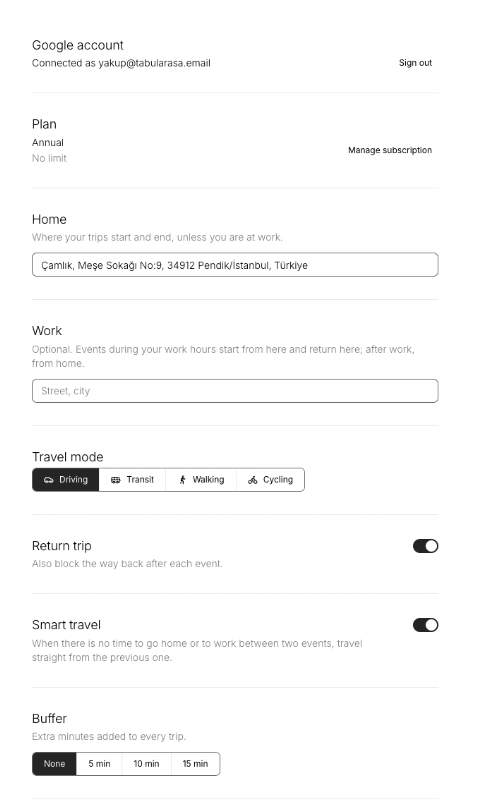
Task: Set the buffer to 10 min
Action: click(x=146, y=764)
